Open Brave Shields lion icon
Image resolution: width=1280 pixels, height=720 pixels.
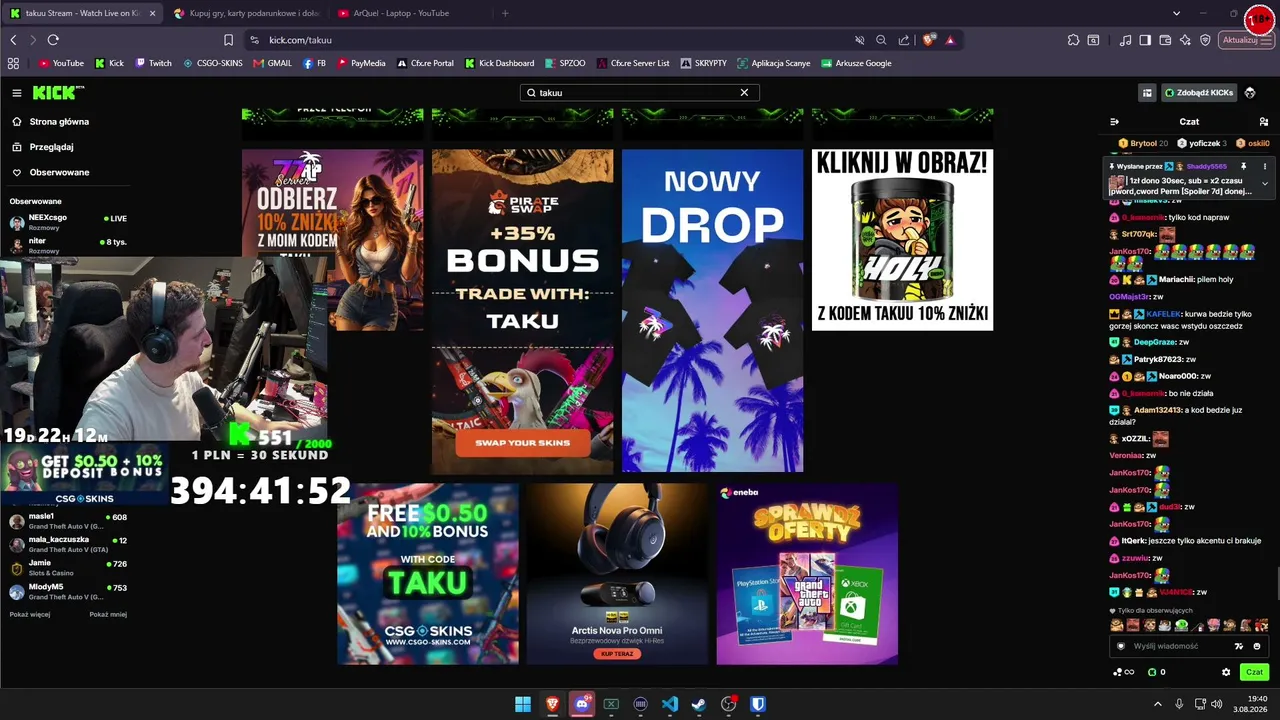[929, 40]
